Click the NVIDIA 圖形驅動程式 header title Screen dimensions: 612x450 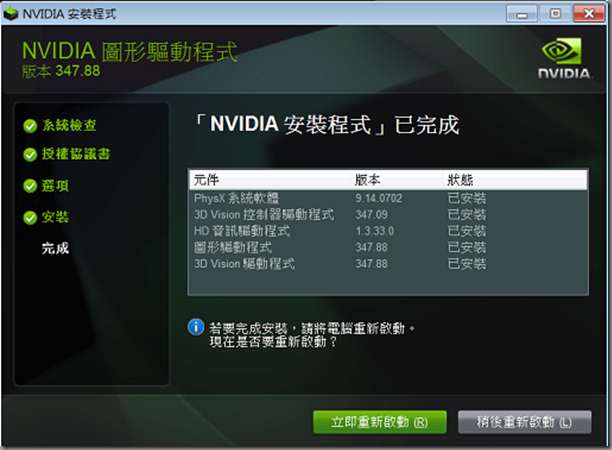pos(130,52)
